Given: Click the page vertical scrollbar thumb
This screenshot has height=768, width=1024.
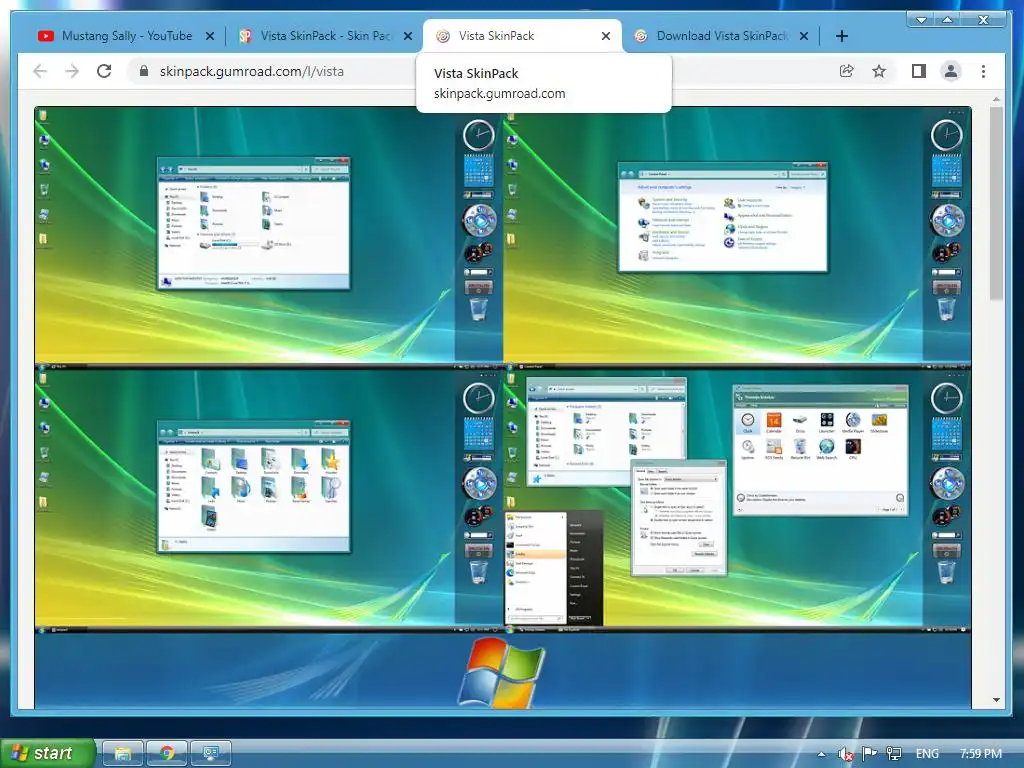Looking at the screenshot, I should (996, 203).
